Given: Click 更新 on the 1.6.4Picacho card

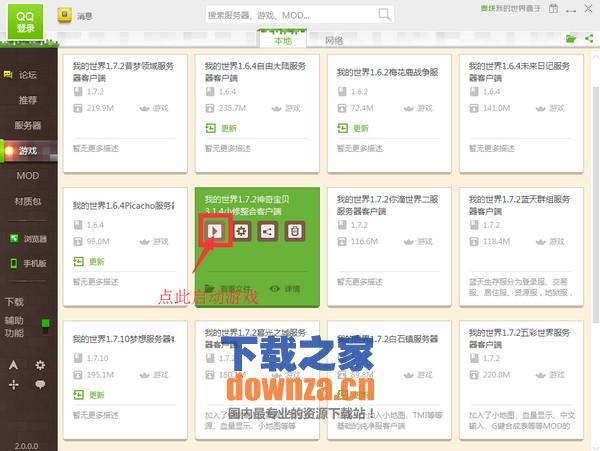Looking at the screenshot, I should (89, 262).
